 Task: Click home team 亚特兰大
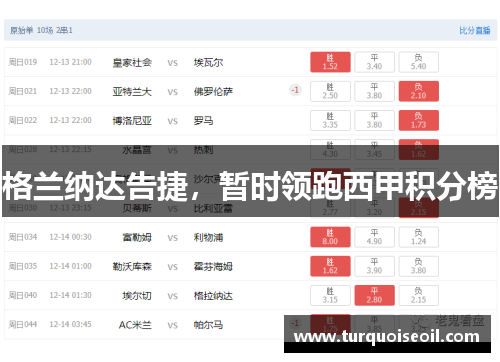[x=132, y=92]
